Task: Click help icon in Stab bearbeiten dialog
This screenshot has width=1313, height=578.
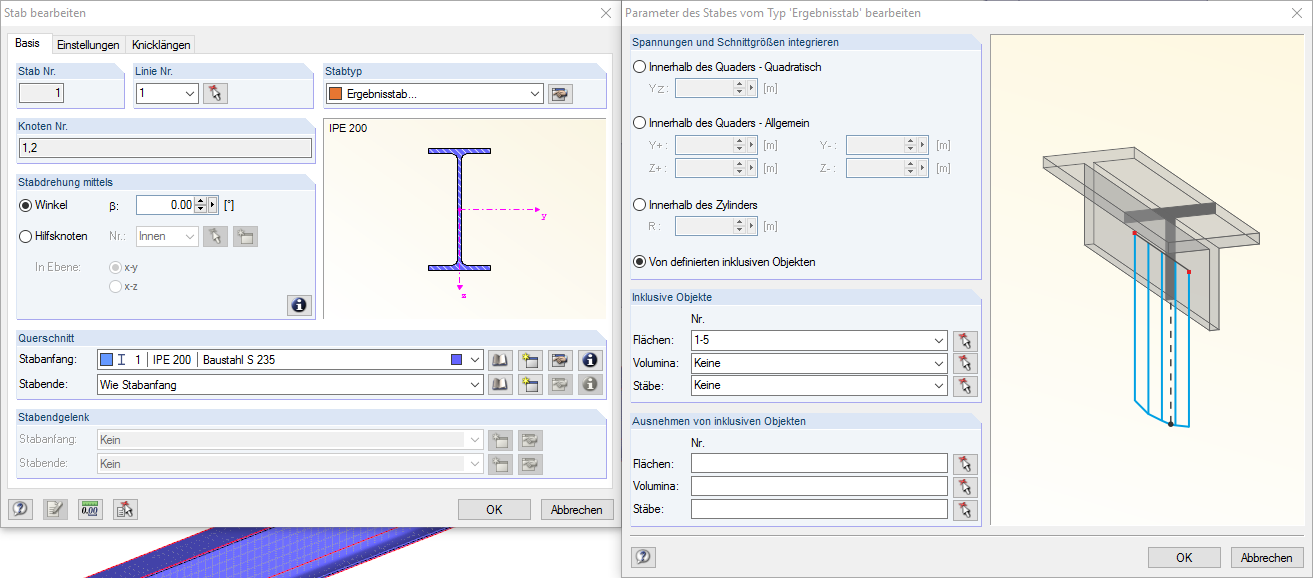Action: coord(20,509)
